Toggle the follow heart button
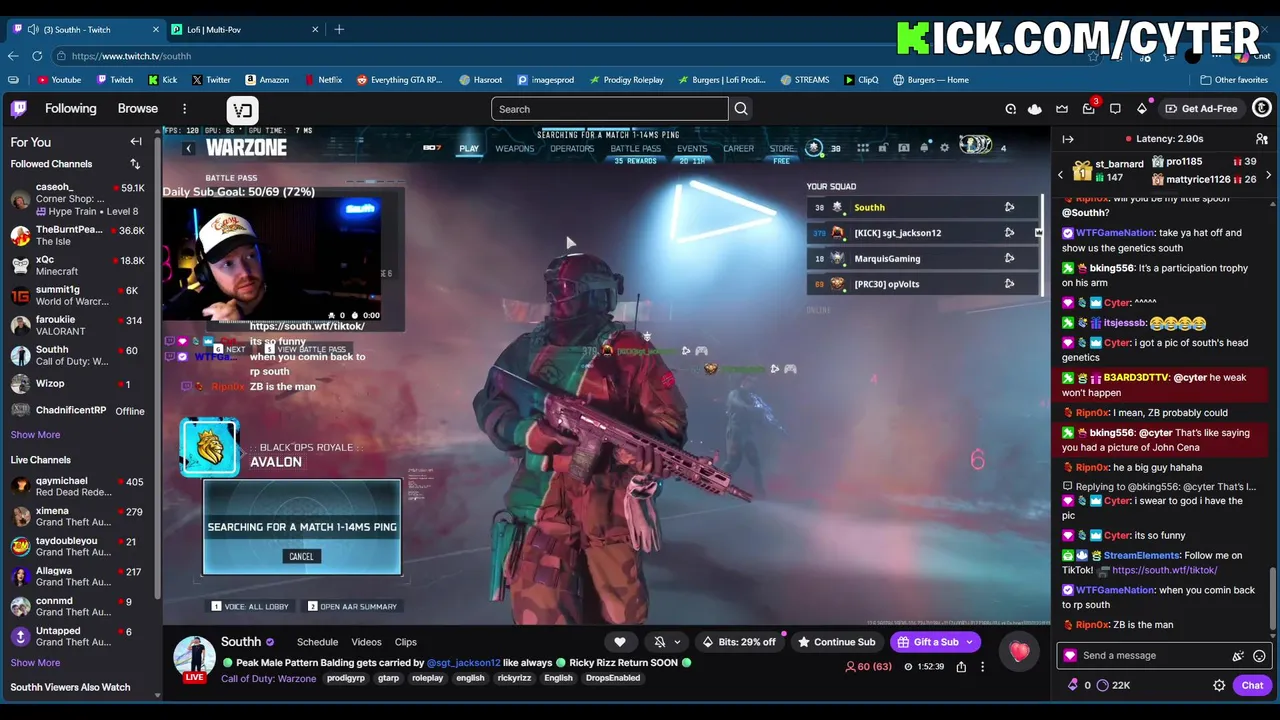This screenshot has height=720, width=1280. (x=620, y=642)
